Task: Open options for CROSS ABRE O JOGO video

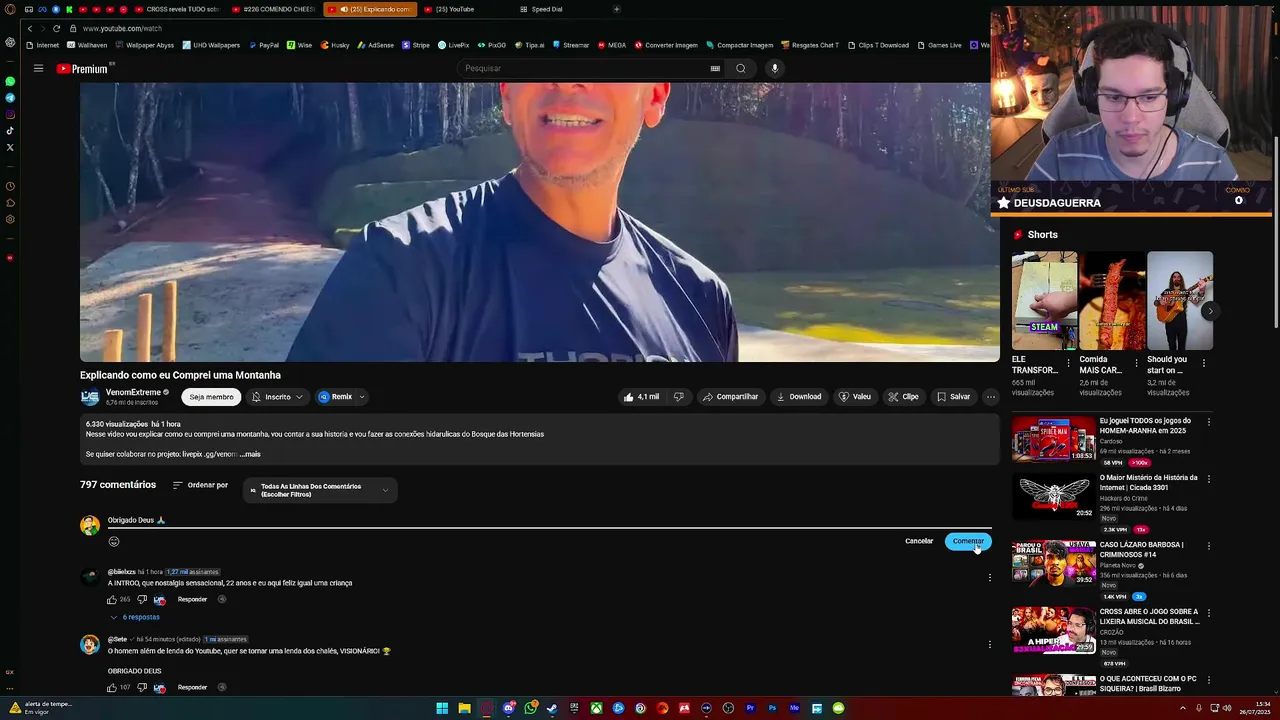Action: 1209,614
